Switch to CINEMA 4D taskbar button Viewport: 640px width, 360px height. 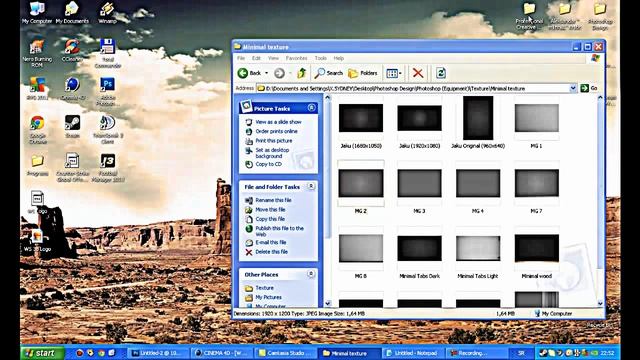pos(222,353)
